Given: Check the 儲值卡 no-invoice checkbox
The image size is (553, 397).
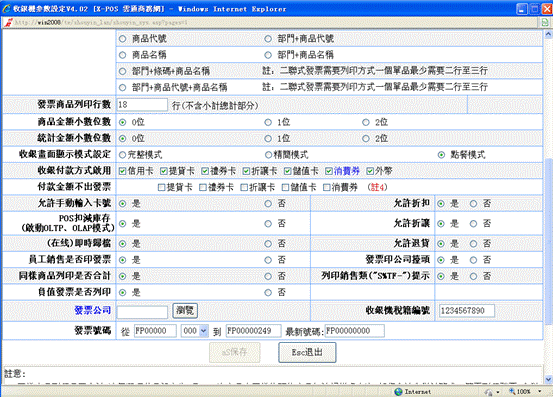Looking at the screenshot, I should (x=285, y=187).
